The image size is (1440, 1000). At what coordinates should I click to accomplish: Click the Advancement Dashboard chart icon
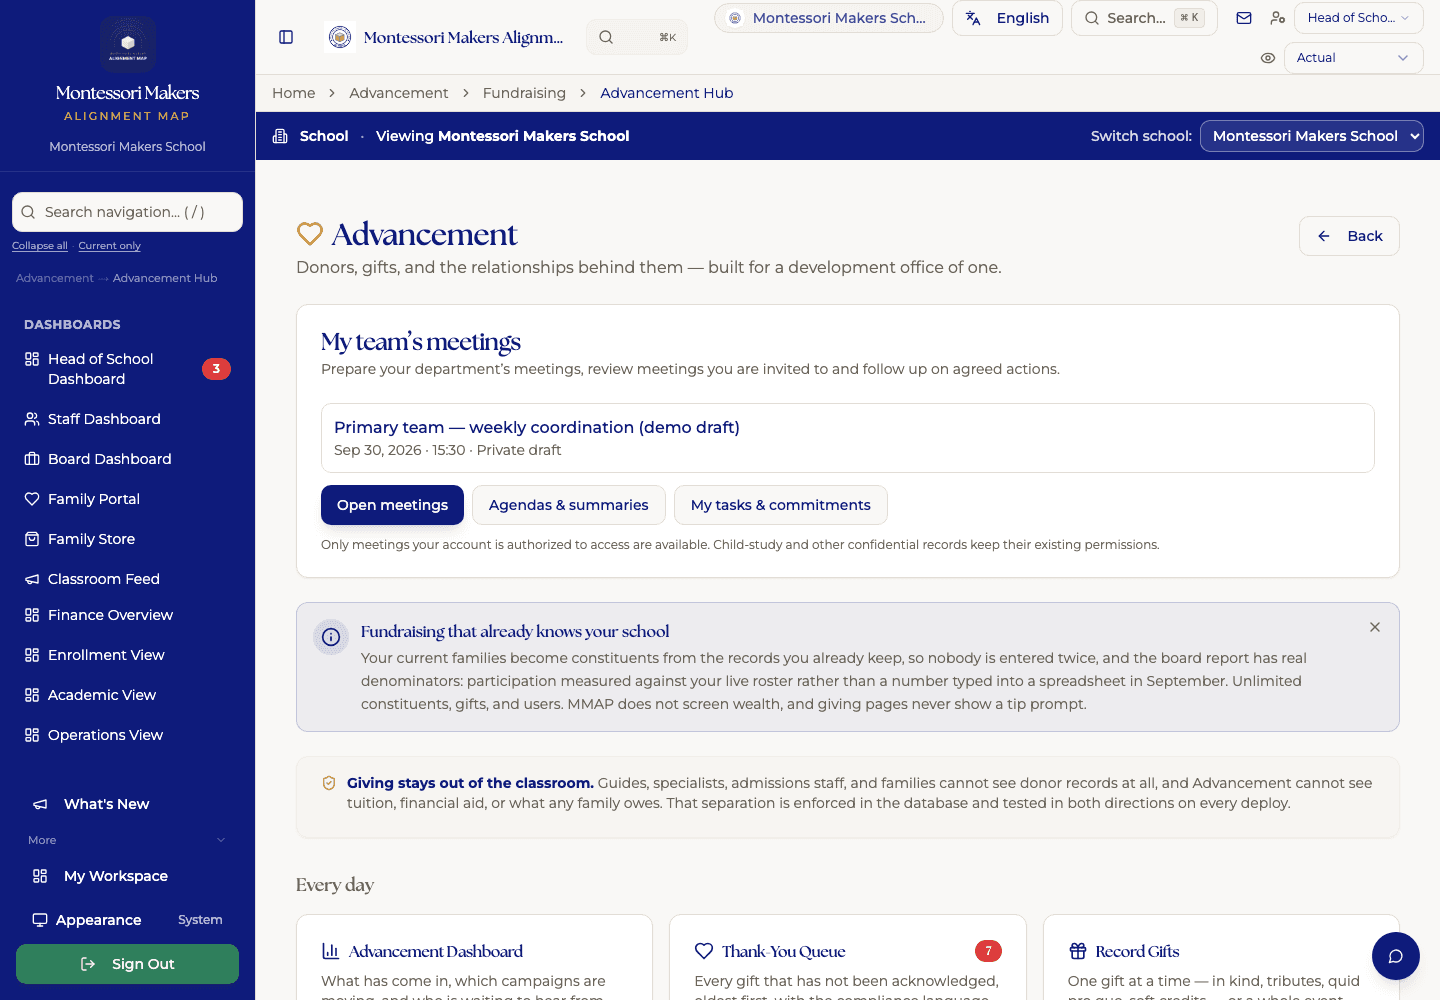[330, 951]
